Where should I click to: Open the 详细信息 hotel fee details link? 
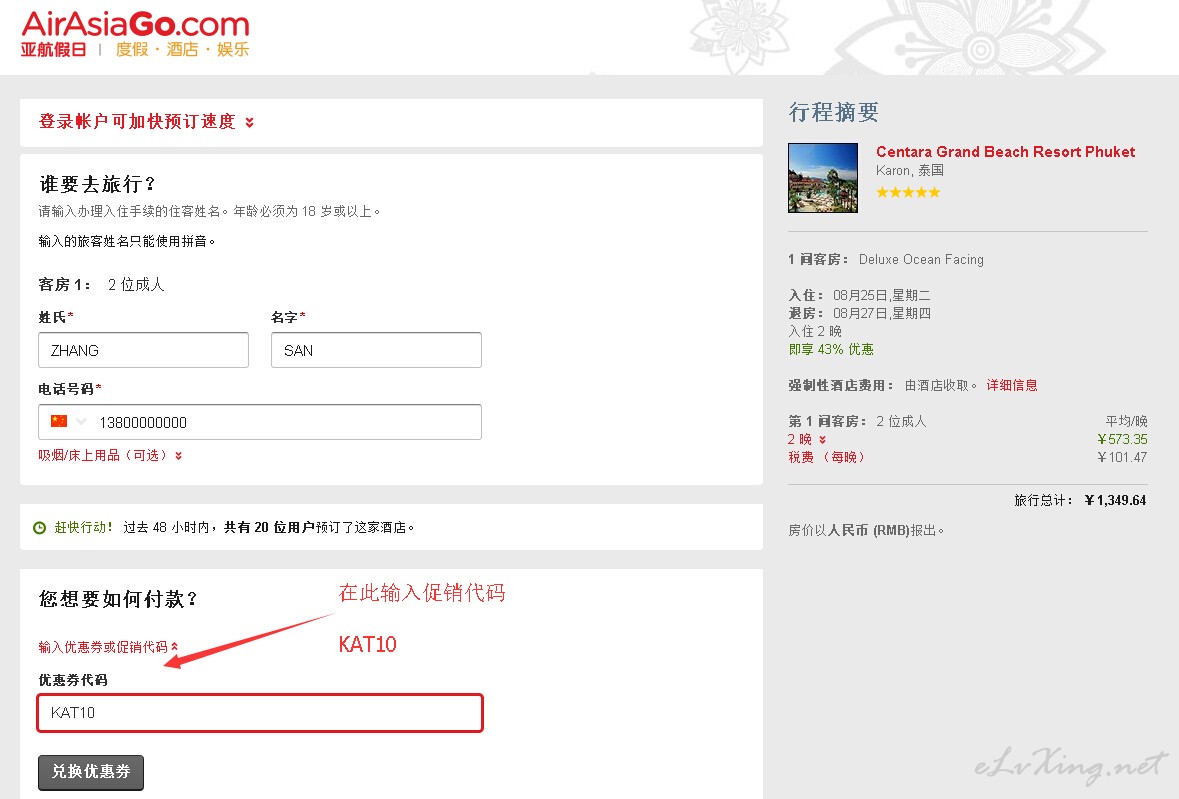(1011, 386)
